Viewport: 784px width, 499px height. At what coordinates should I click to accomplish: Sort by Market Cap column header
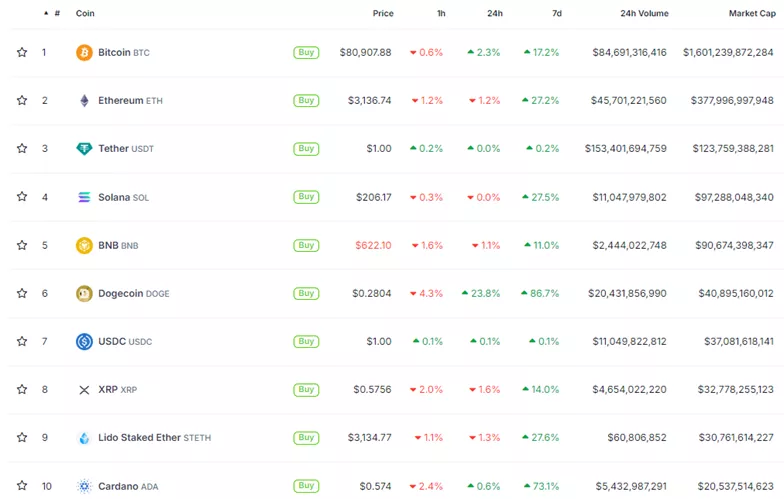pyautogui.click(x=752, y=14)
